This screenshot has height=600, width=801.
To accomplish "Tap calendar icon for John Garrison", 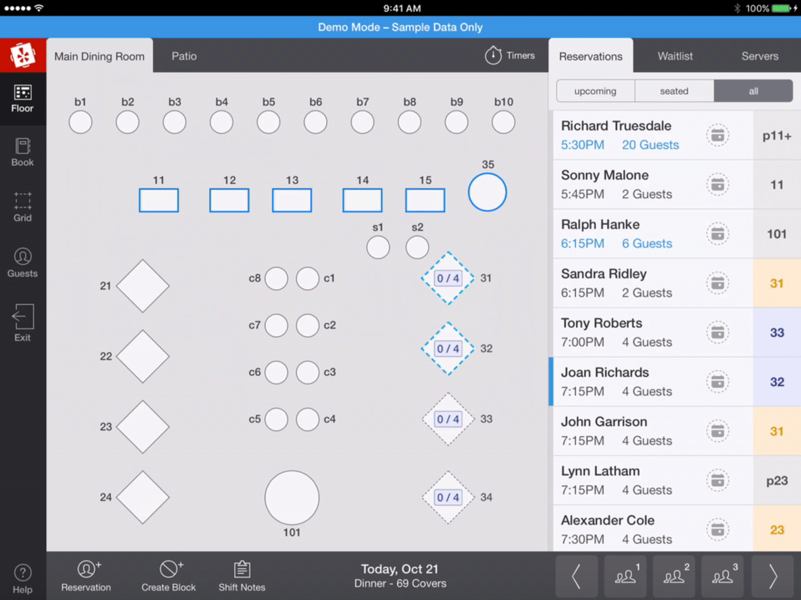I will coord(718,431).
